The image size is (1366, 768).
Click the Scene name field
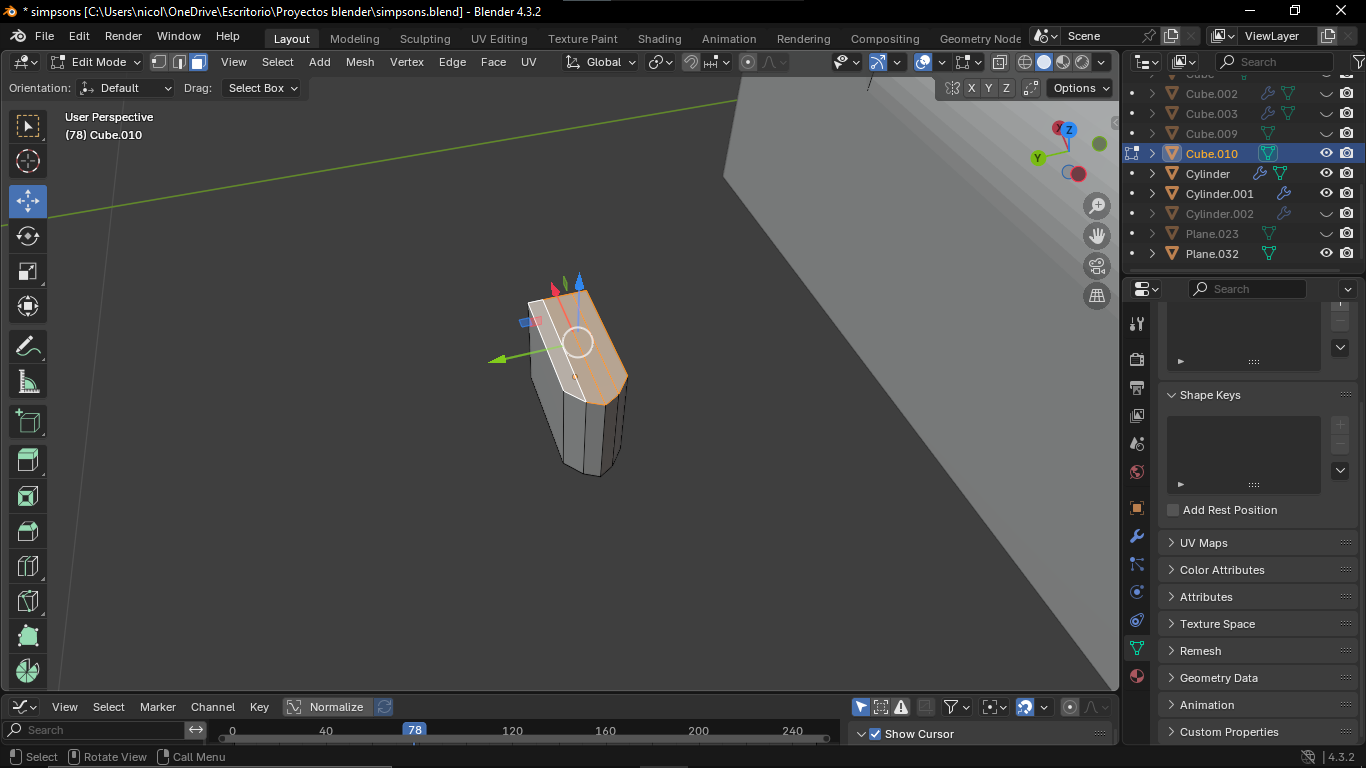pyautogui.click(x=1103, y=36)
